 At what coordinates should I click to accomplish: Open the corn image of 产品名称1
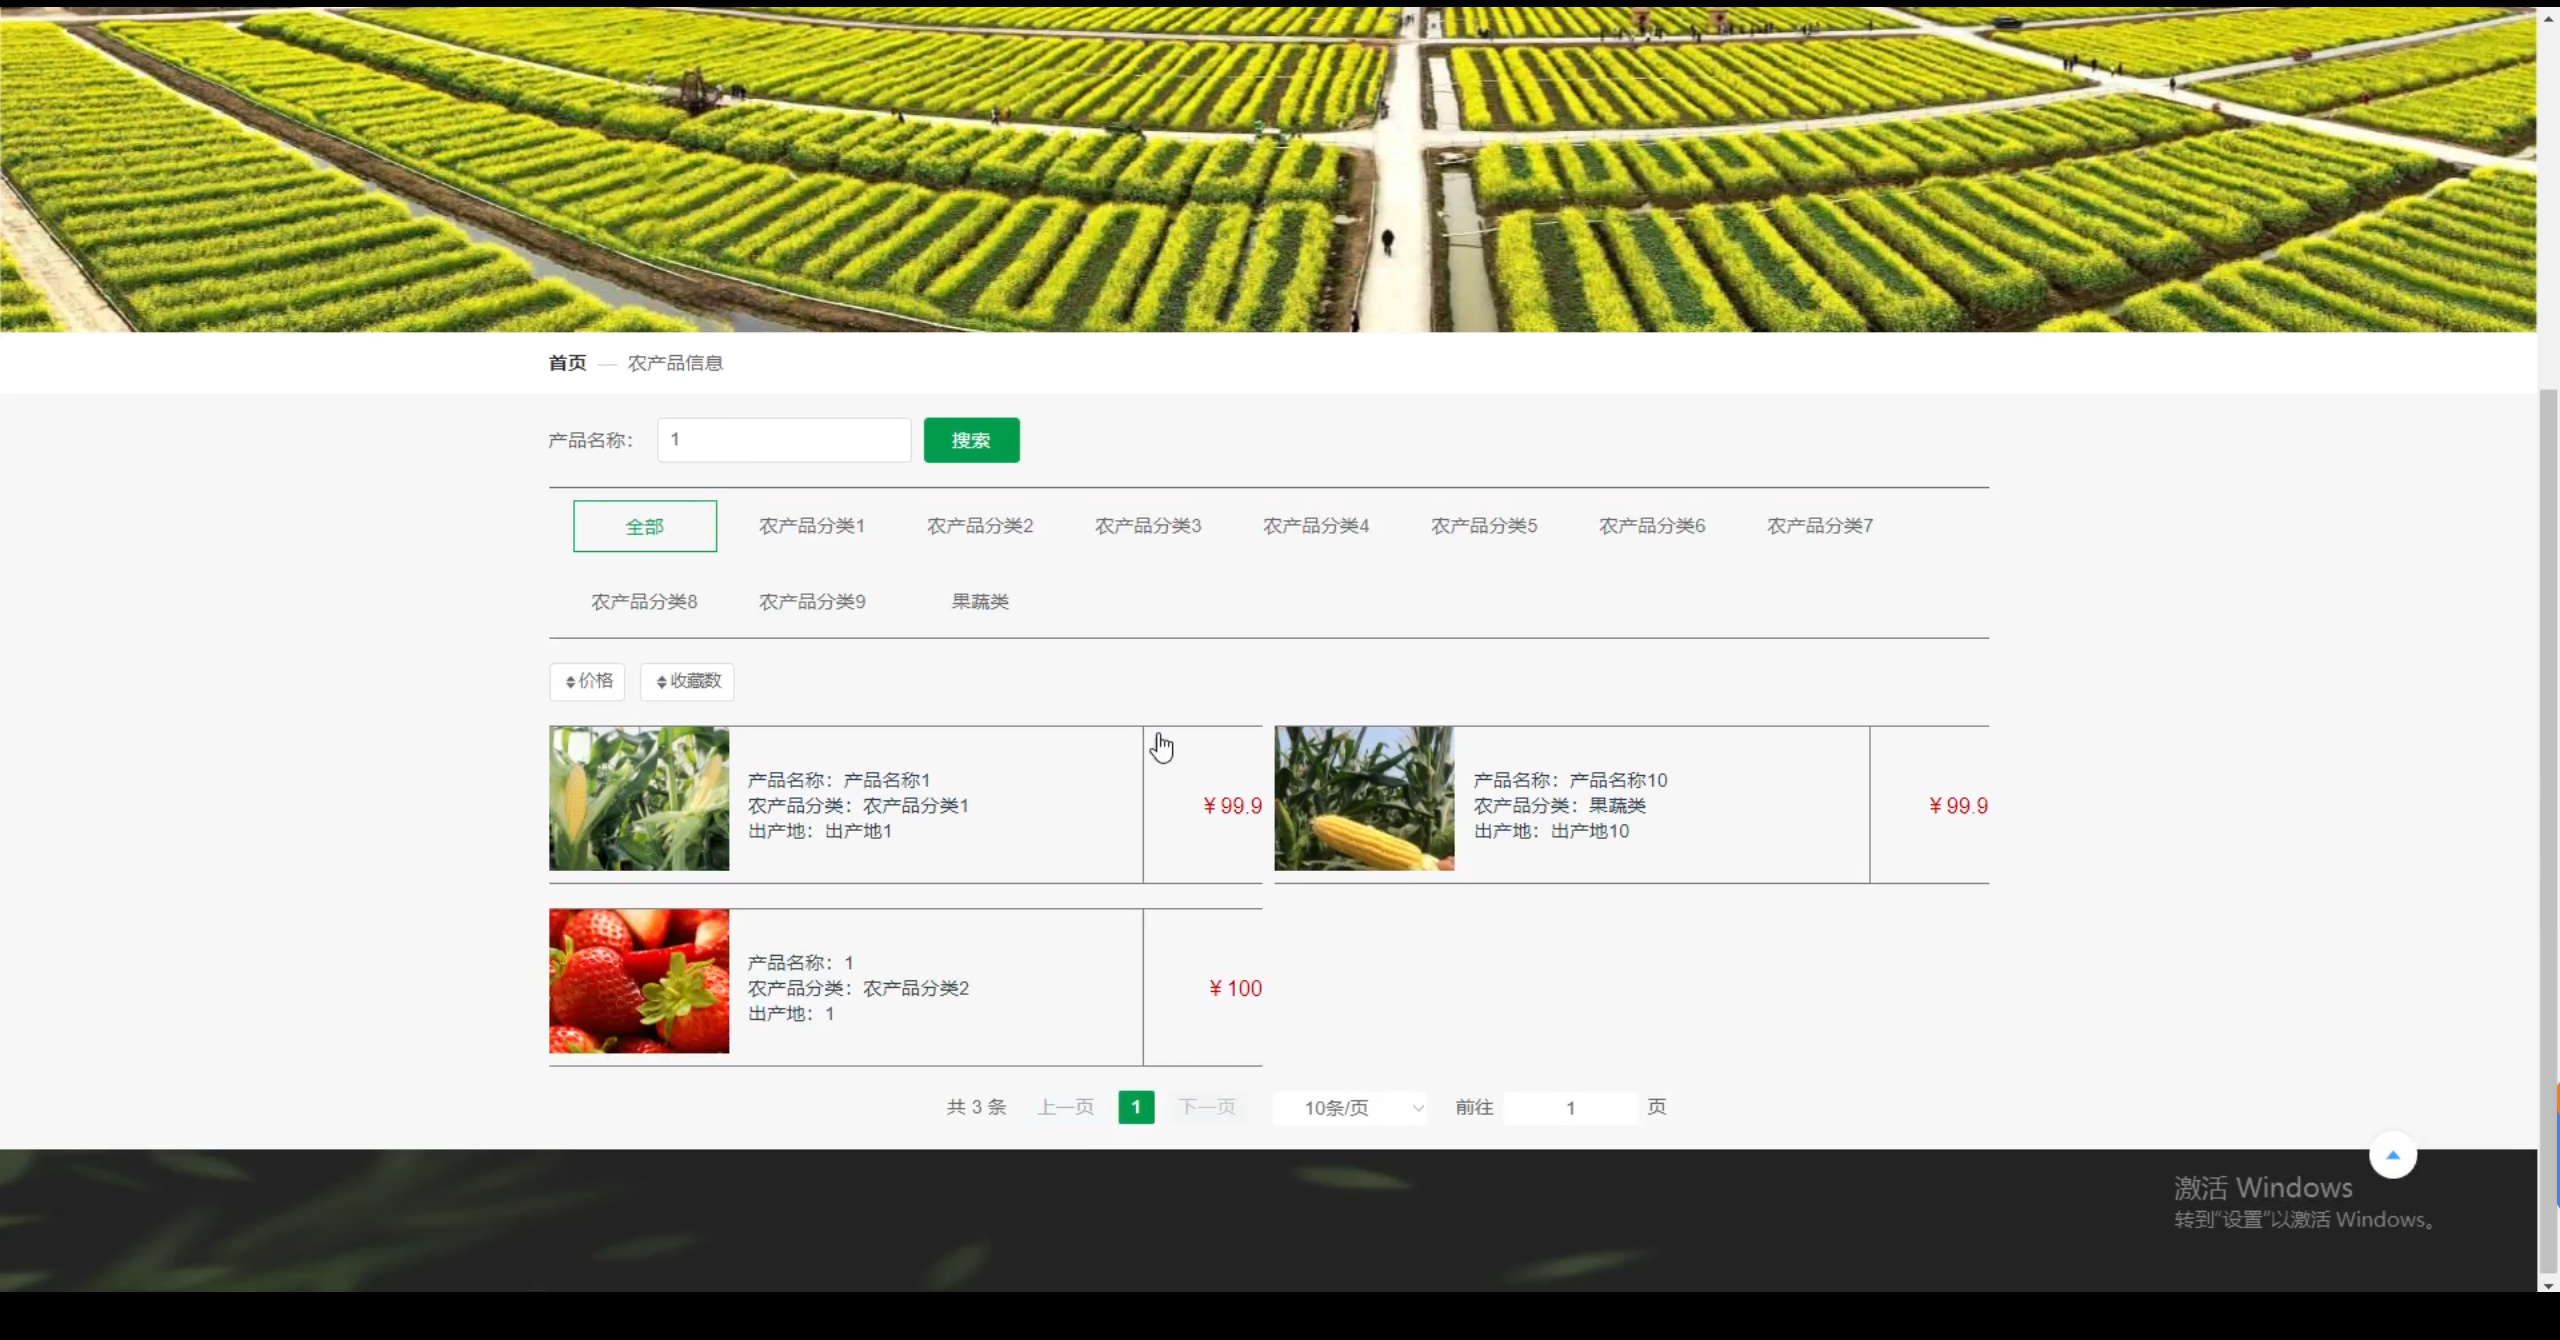tap(639, 798)
